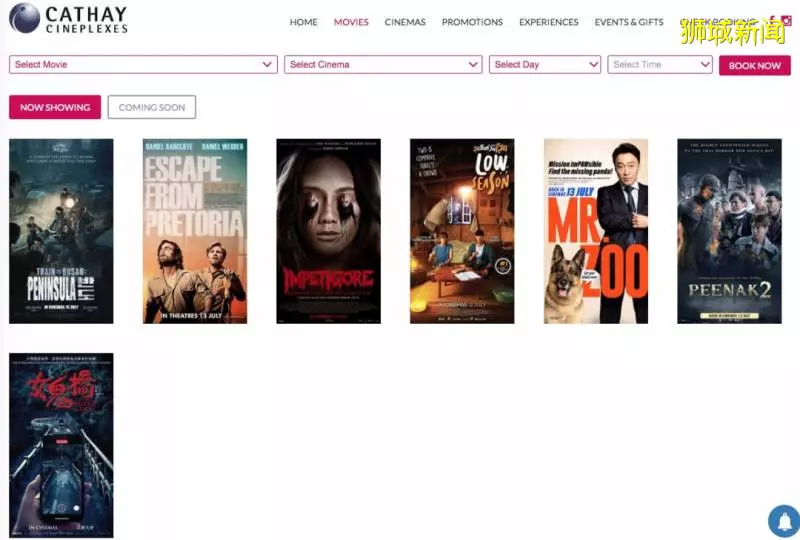
Task: Open the Instagram icon in the header
Action: point(787,20)
